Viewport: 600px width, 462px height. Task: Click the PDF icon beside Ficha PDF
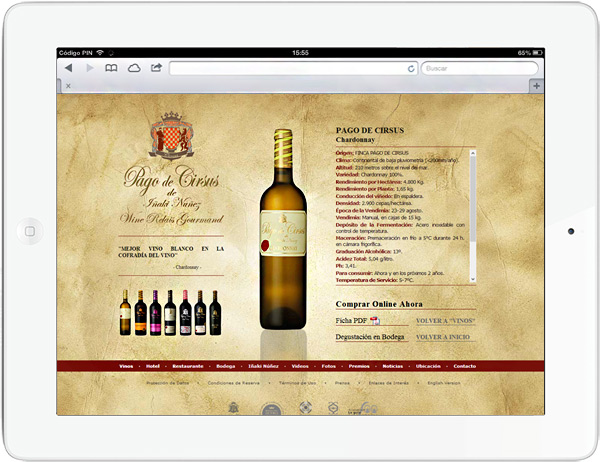375,320
